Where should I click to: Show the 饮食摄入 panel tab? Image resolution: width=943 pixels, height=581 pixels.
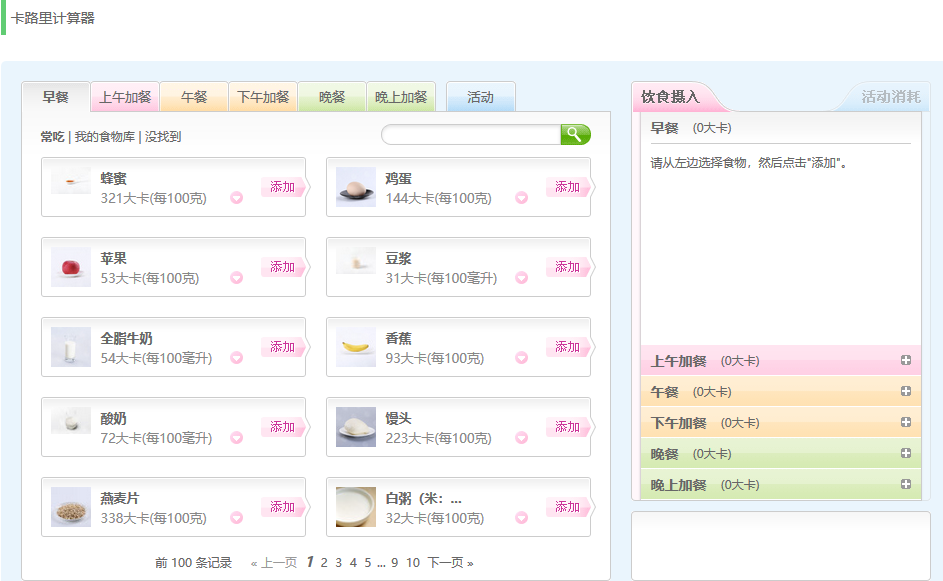coord(671,97)
